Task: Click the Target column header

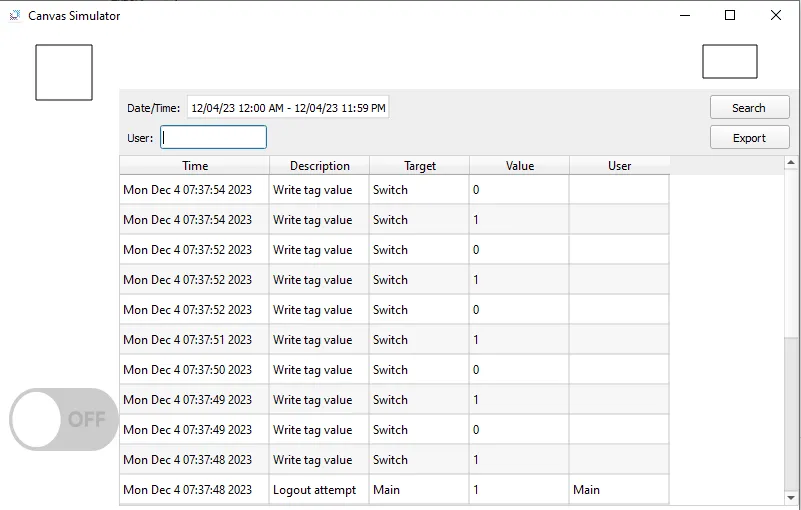Action: click(419, 166)
